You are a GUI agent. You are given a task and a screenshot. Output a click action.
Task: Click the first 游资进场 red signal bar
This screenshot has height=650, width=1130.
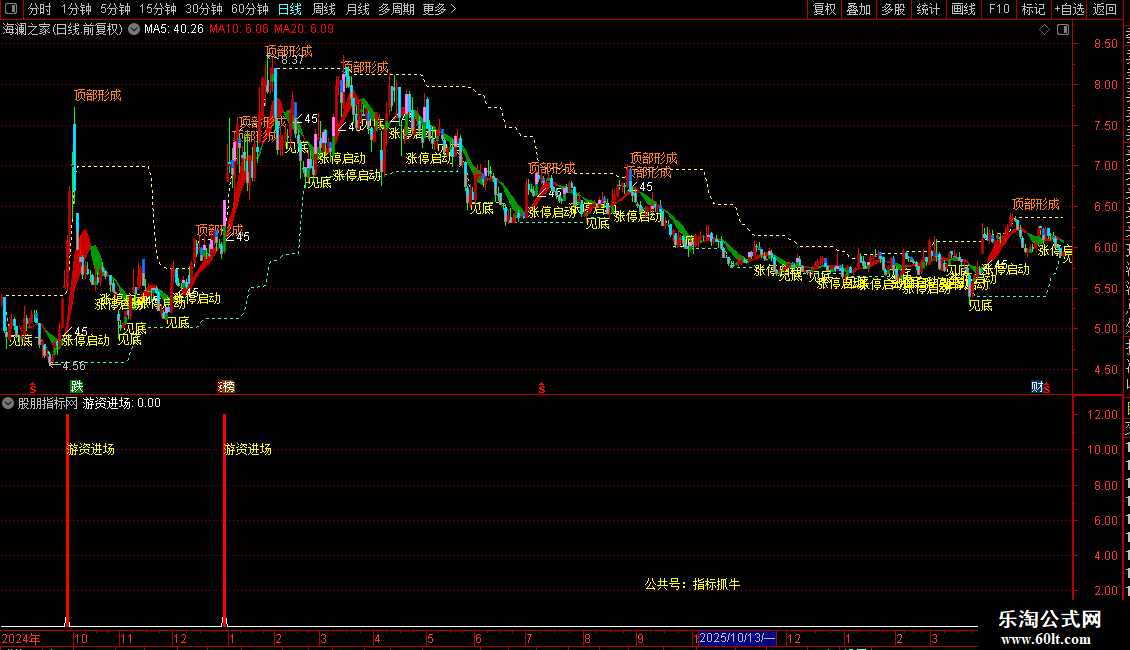point(67,519)
